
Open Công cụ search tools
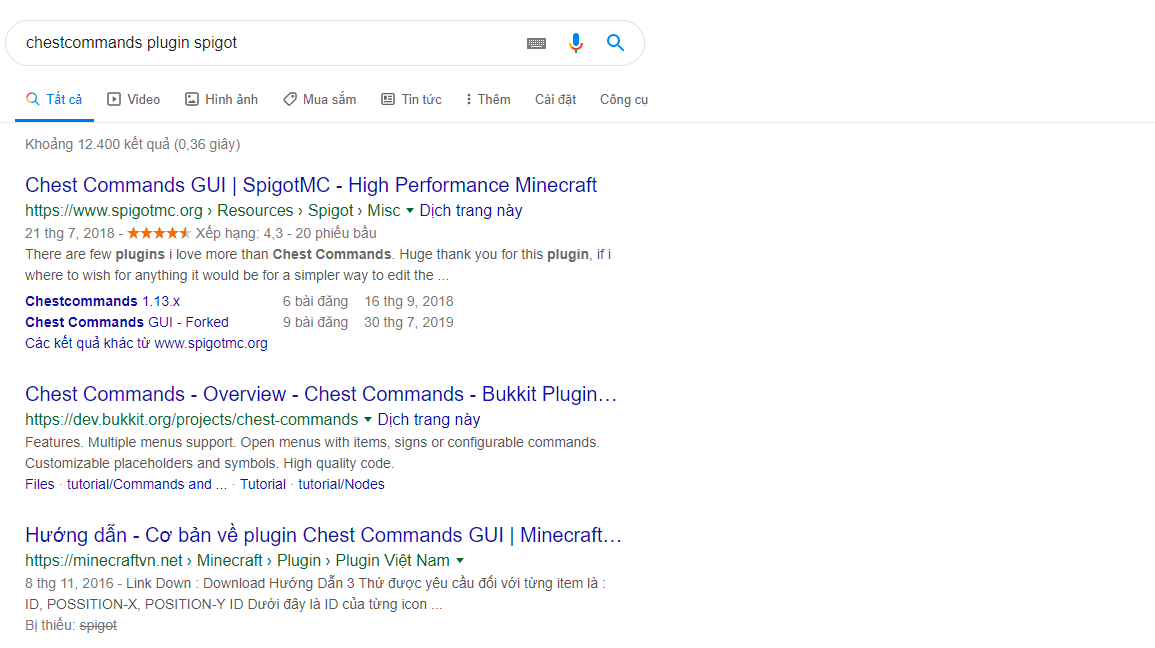point(624,99)
